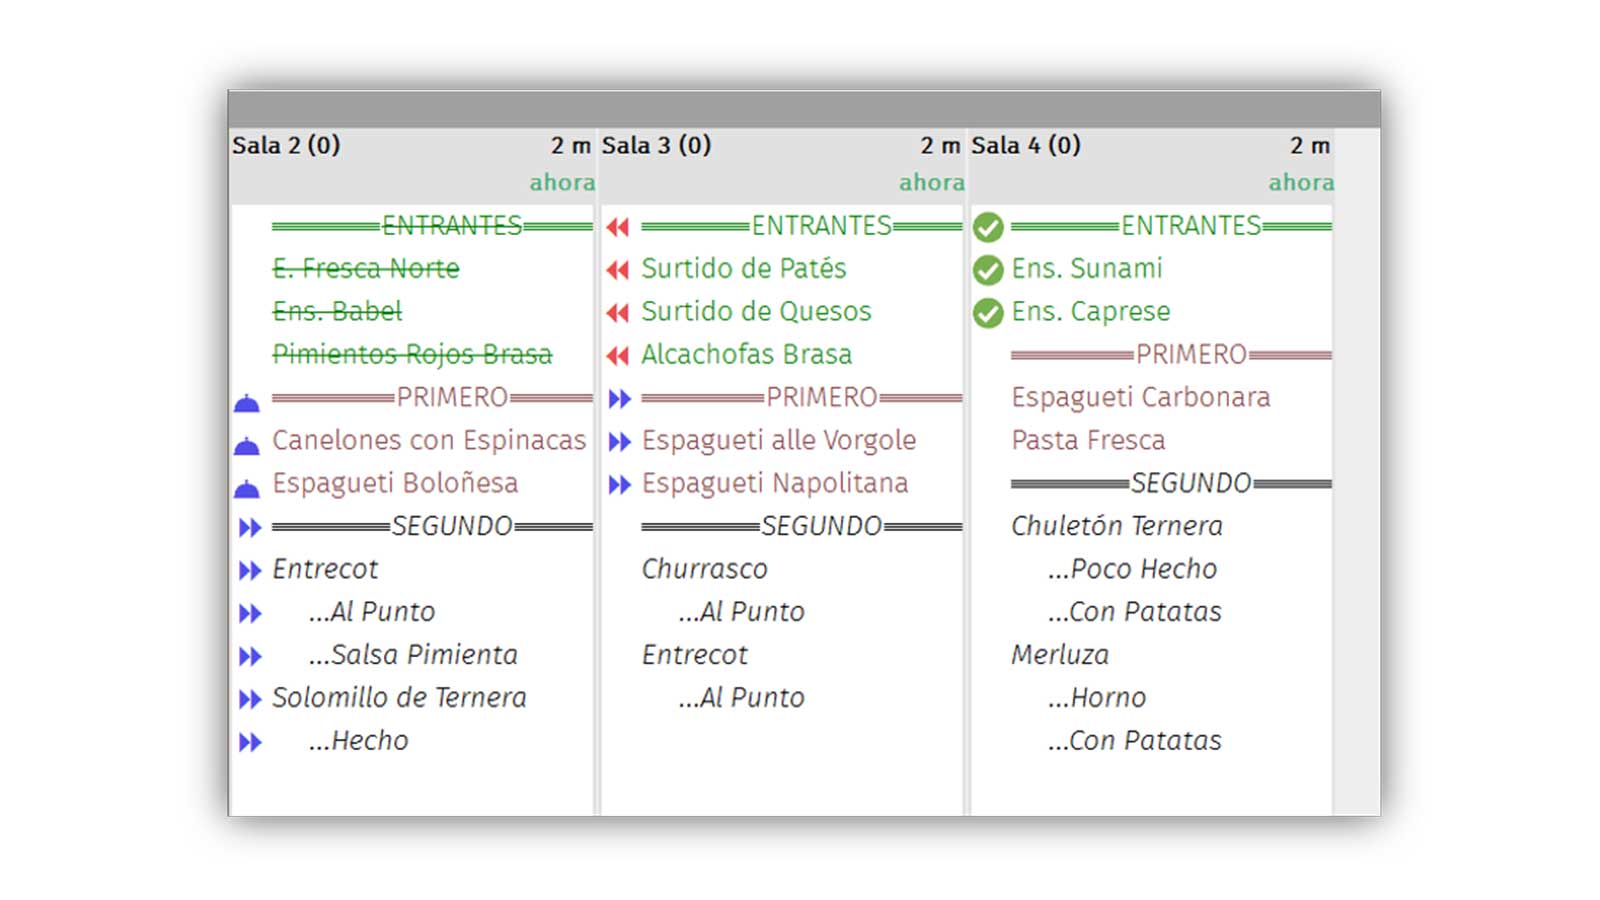Select the SEGUNDO section header in Sala 3
Viewport: 1600px width, 900px height.
tap(801, 526)
